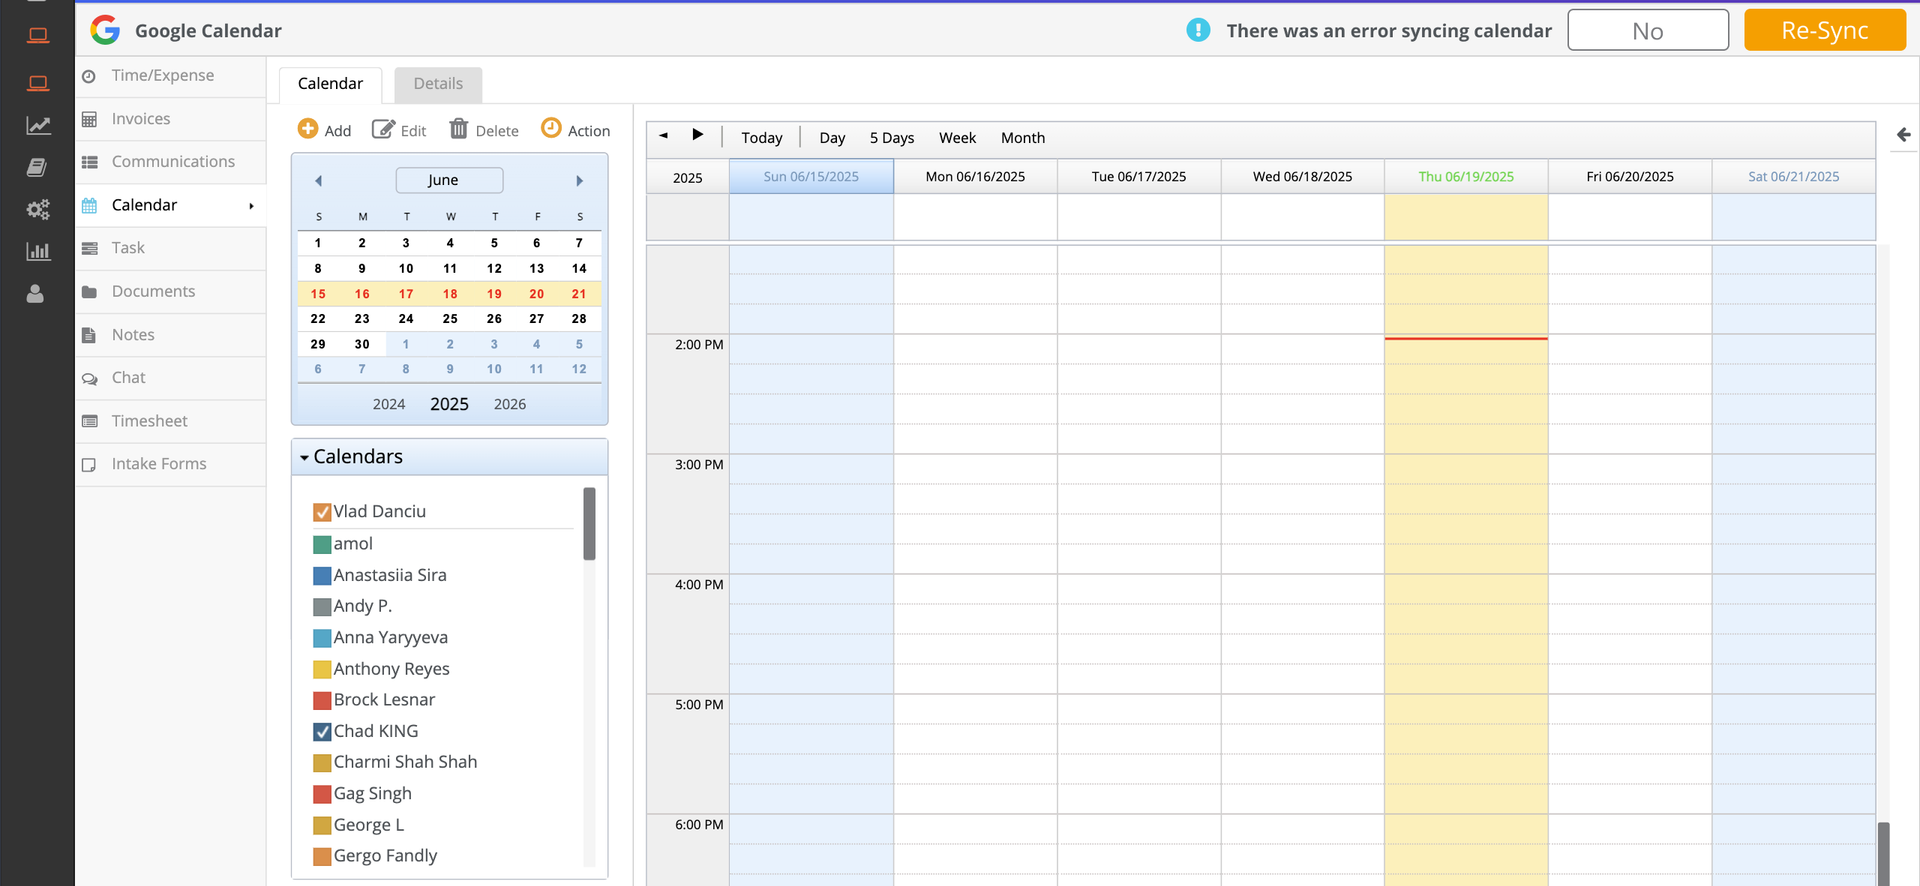Image resolution: width=1920 pixels, height=886 pixels.
Task: Open Timesheet from the side menu
Action: tap(149, 421)
